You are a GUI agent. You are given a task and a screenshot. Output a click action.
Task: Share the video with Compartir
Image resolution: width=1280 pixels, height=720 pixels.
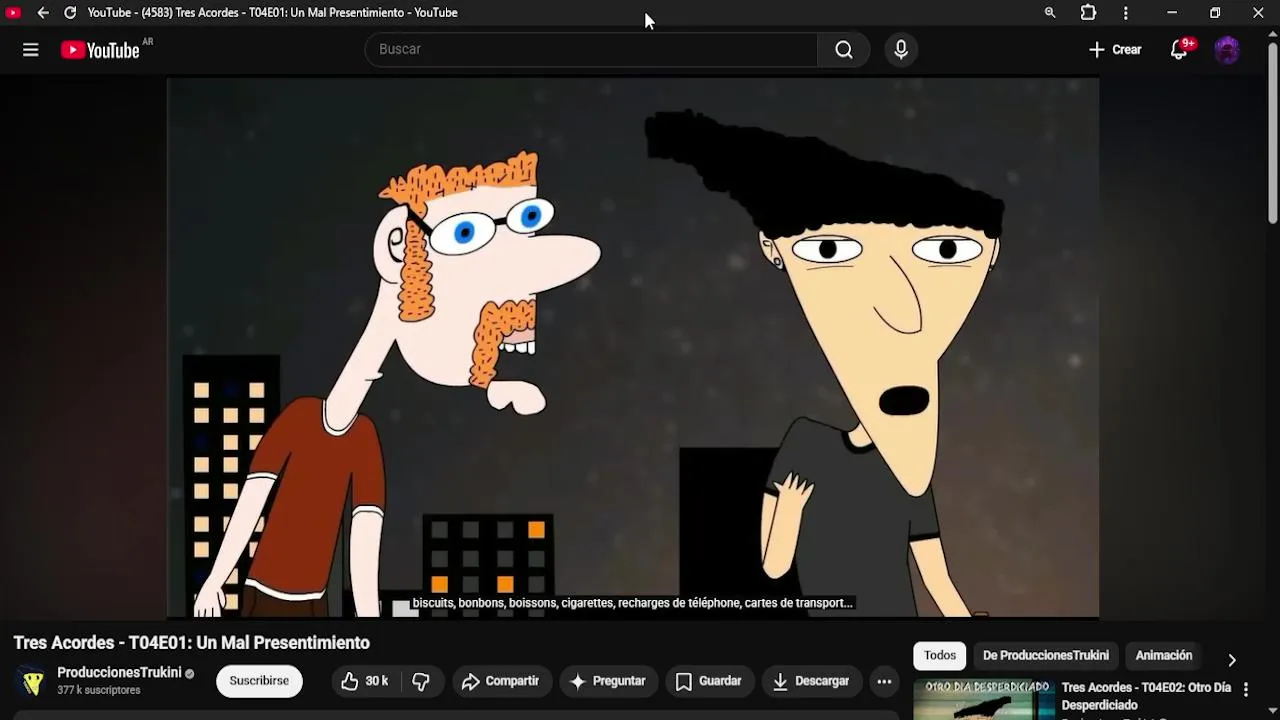500,681
